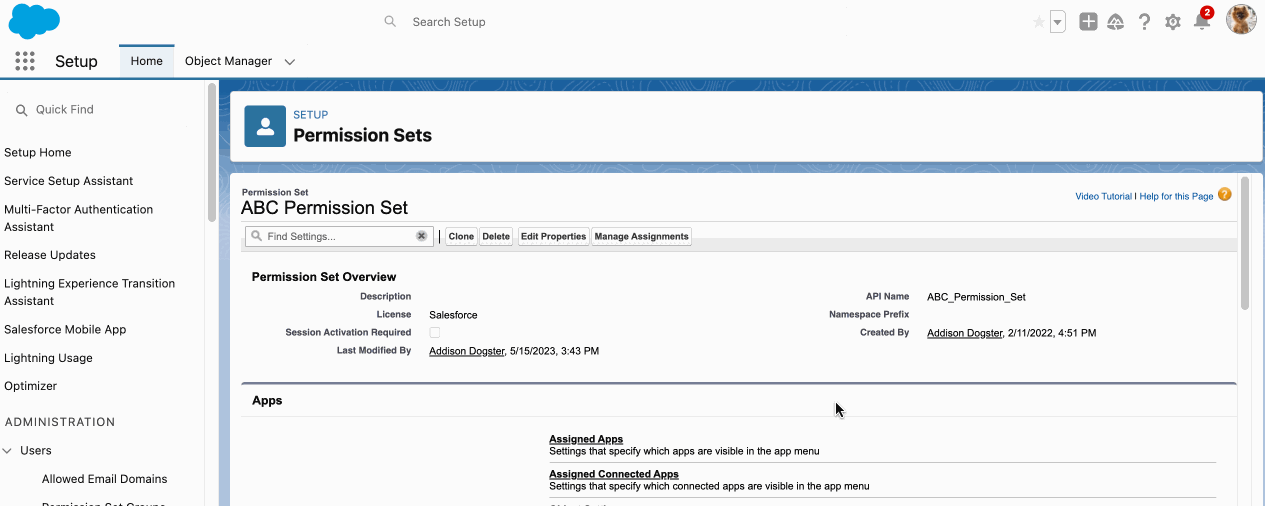
Task: Click Edit Properties button
Action: 553,237
